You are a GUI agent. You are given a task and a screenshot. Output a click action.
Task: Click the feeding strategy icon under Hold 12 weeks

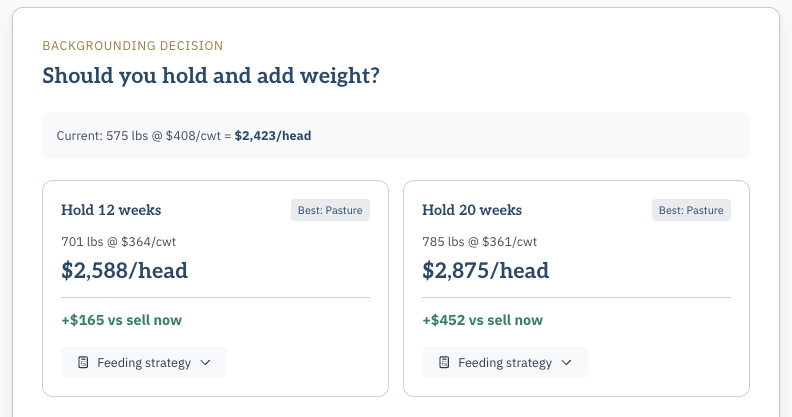(84, 363)
